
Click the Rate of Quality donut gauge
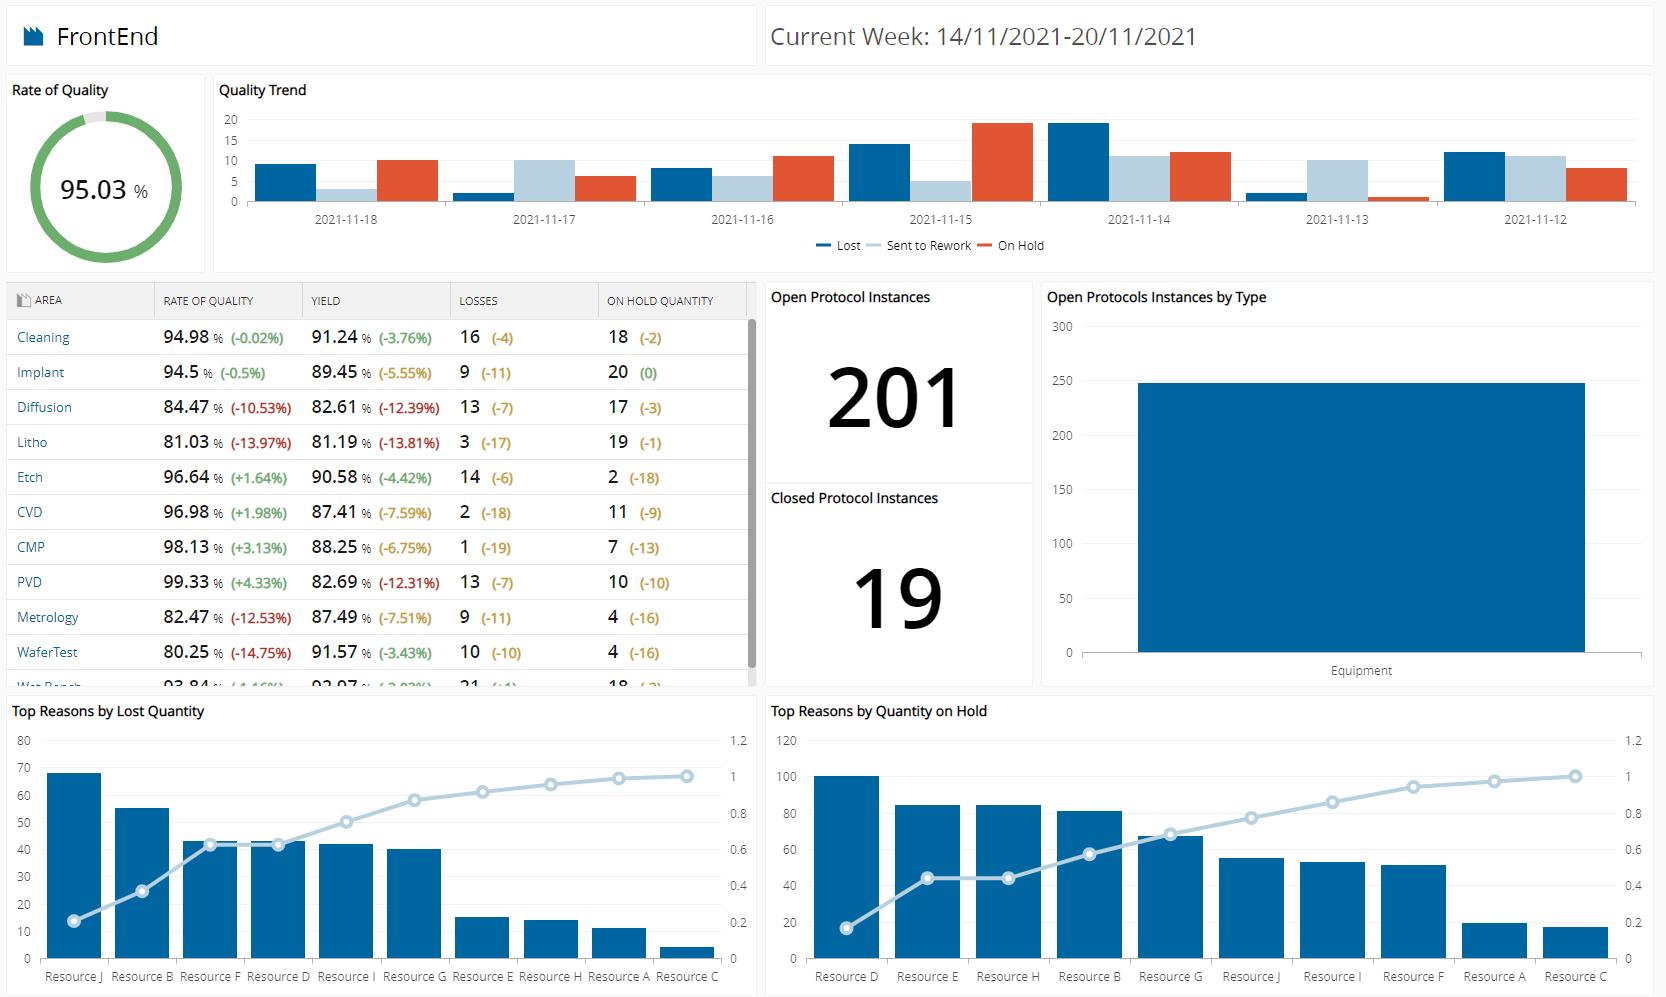click(x=106, y=187)
